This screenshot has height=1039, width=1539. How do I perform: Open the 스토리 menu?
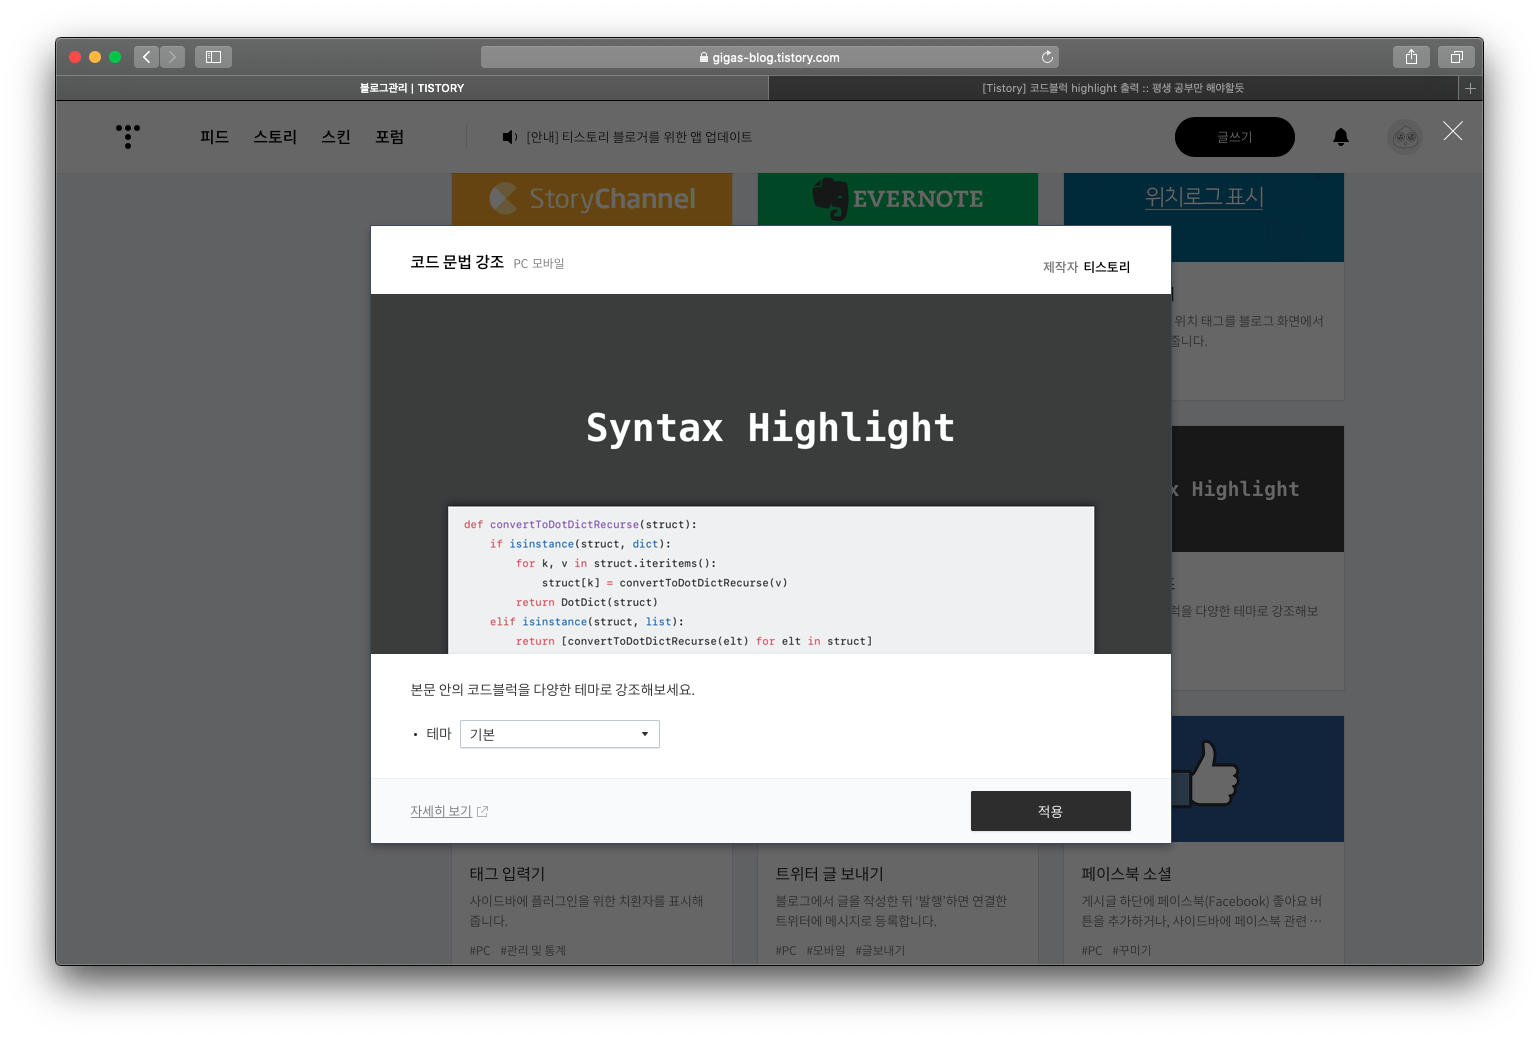pos(275,137)
